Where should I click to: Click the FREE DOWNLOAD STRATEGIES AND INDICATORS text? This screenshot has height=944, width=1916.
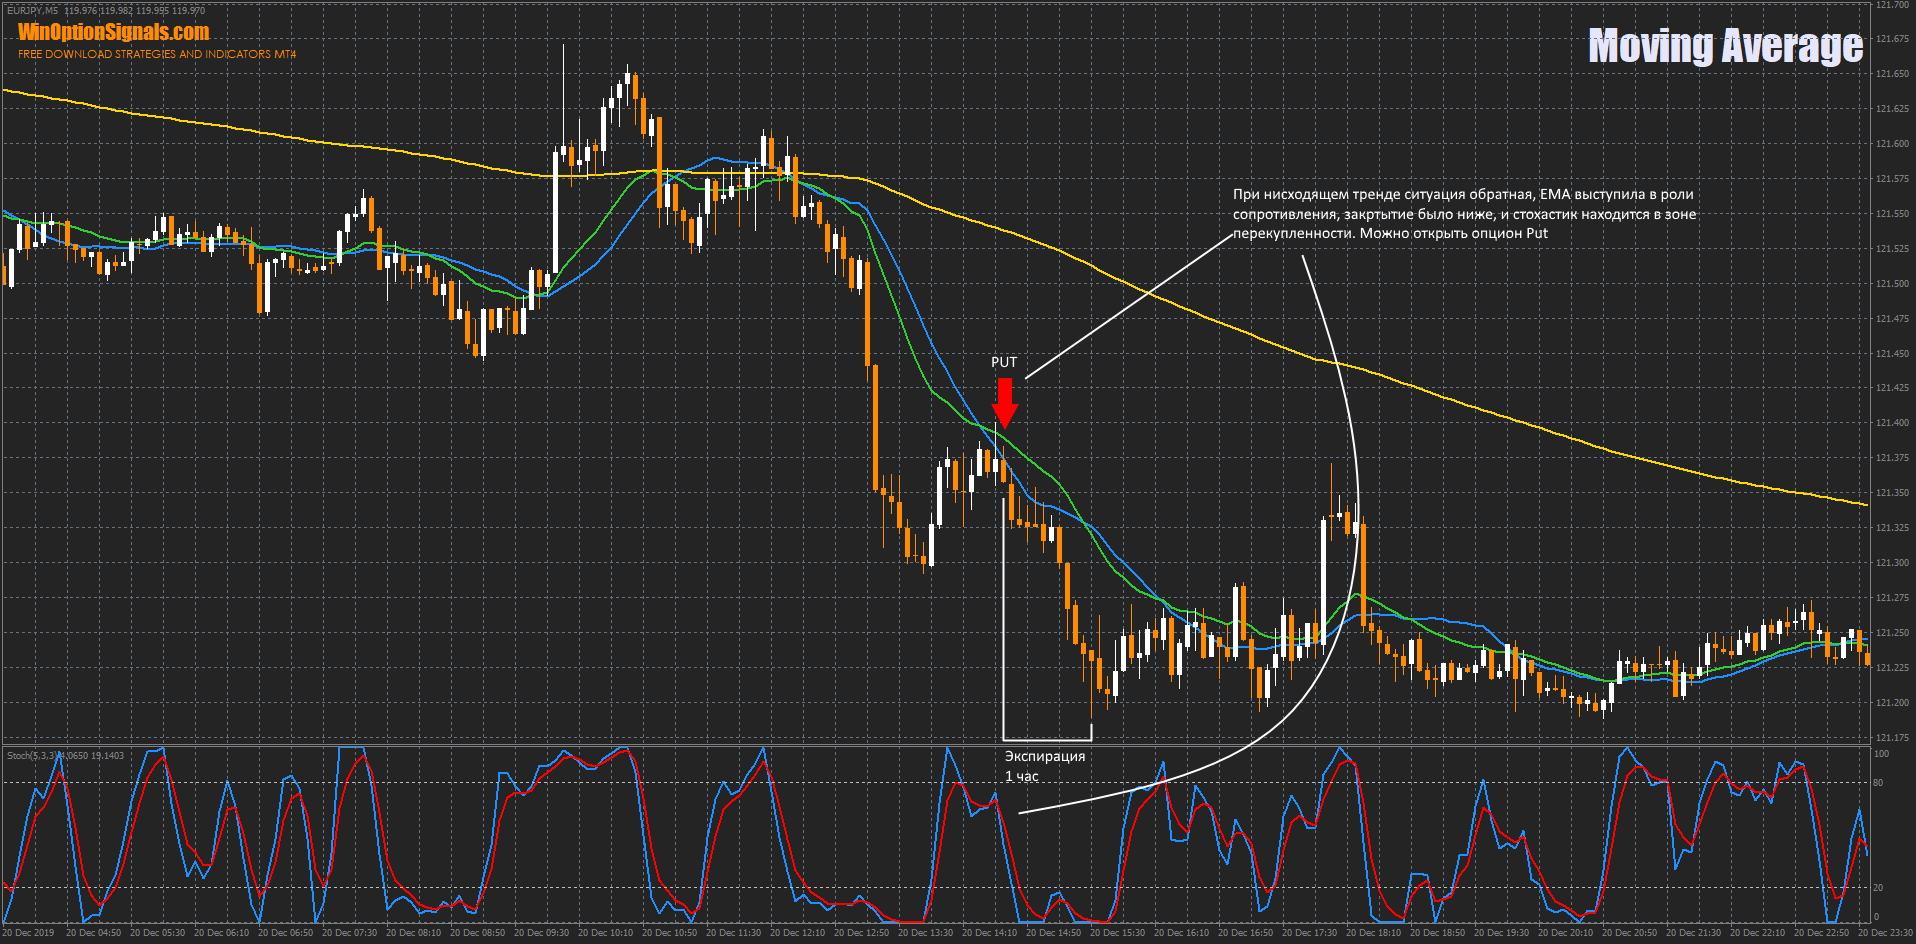coord(157,54)
